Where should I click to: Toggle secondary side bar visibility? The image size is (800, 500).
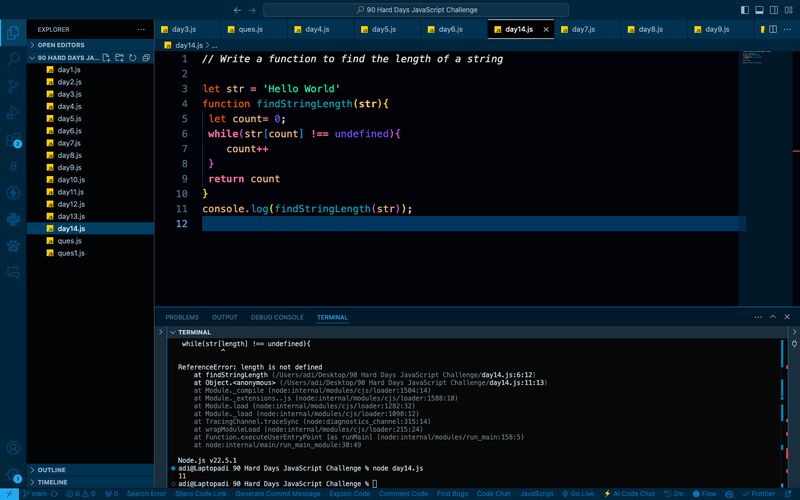[x=774, y=10]
